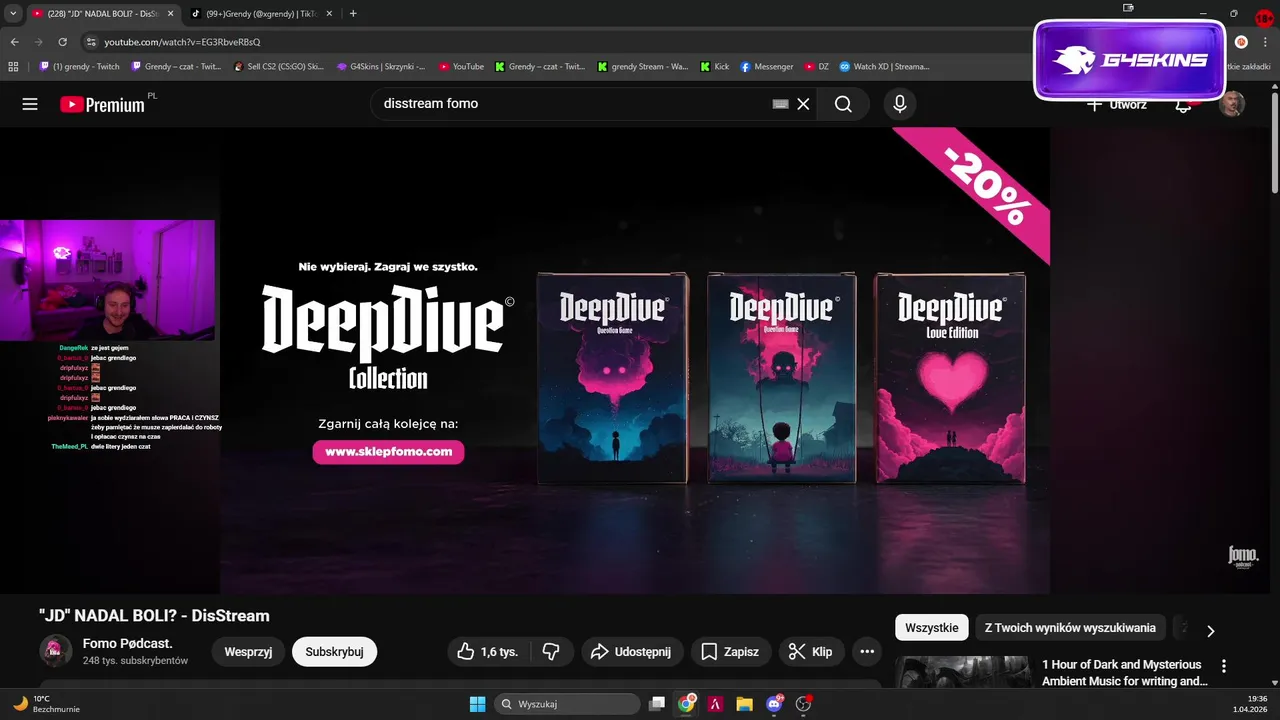The image size is (1280, 720).
Task: Click the Klip clip button
Action: (811, 652)
